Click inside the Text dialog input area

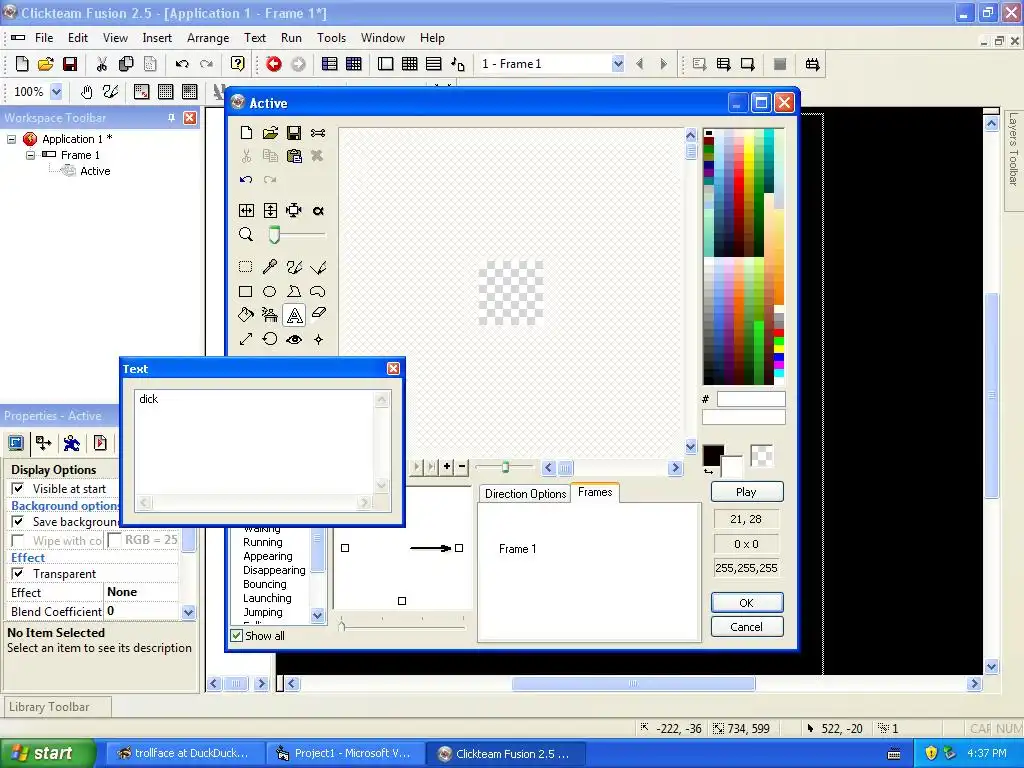click(x=255, y=442)
